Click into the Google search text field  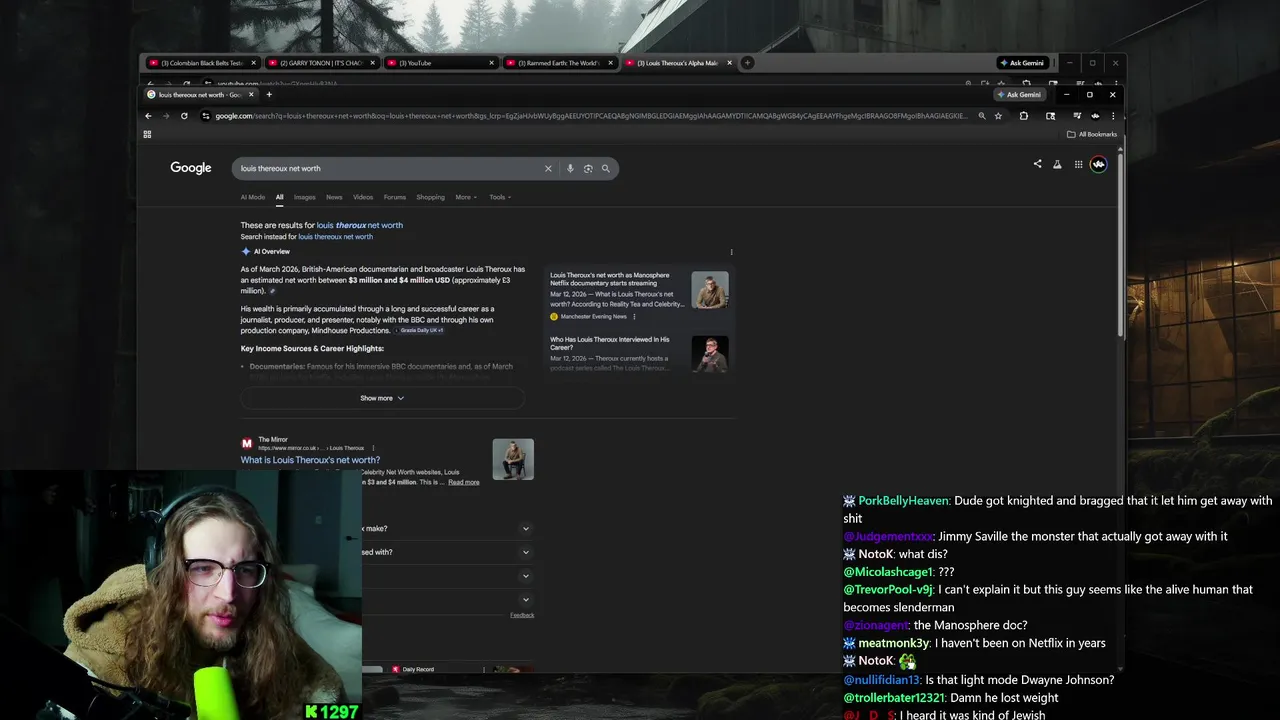pyautogui.click(x=390, y=168)
